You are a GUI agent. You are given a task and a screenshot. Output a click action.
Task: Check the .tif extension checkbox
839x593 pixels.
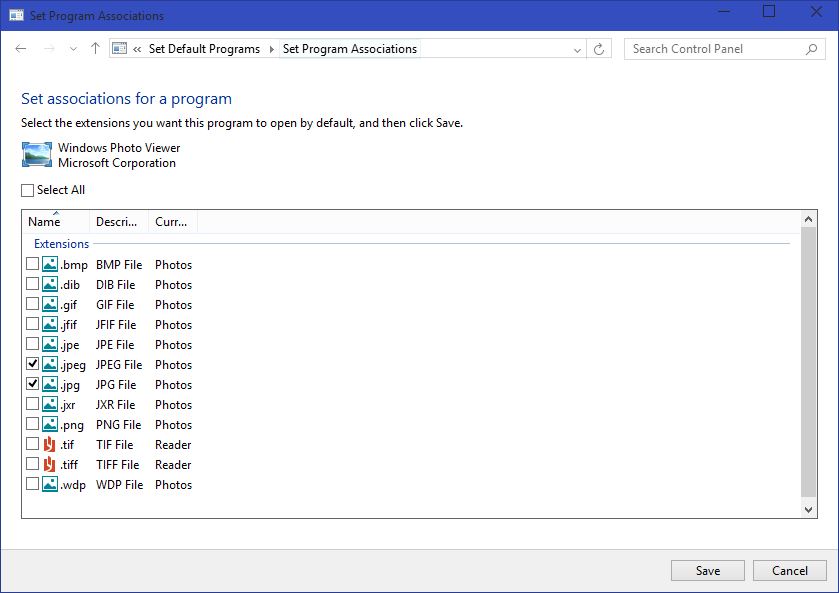pyautogui.click(x=33, y=444)
